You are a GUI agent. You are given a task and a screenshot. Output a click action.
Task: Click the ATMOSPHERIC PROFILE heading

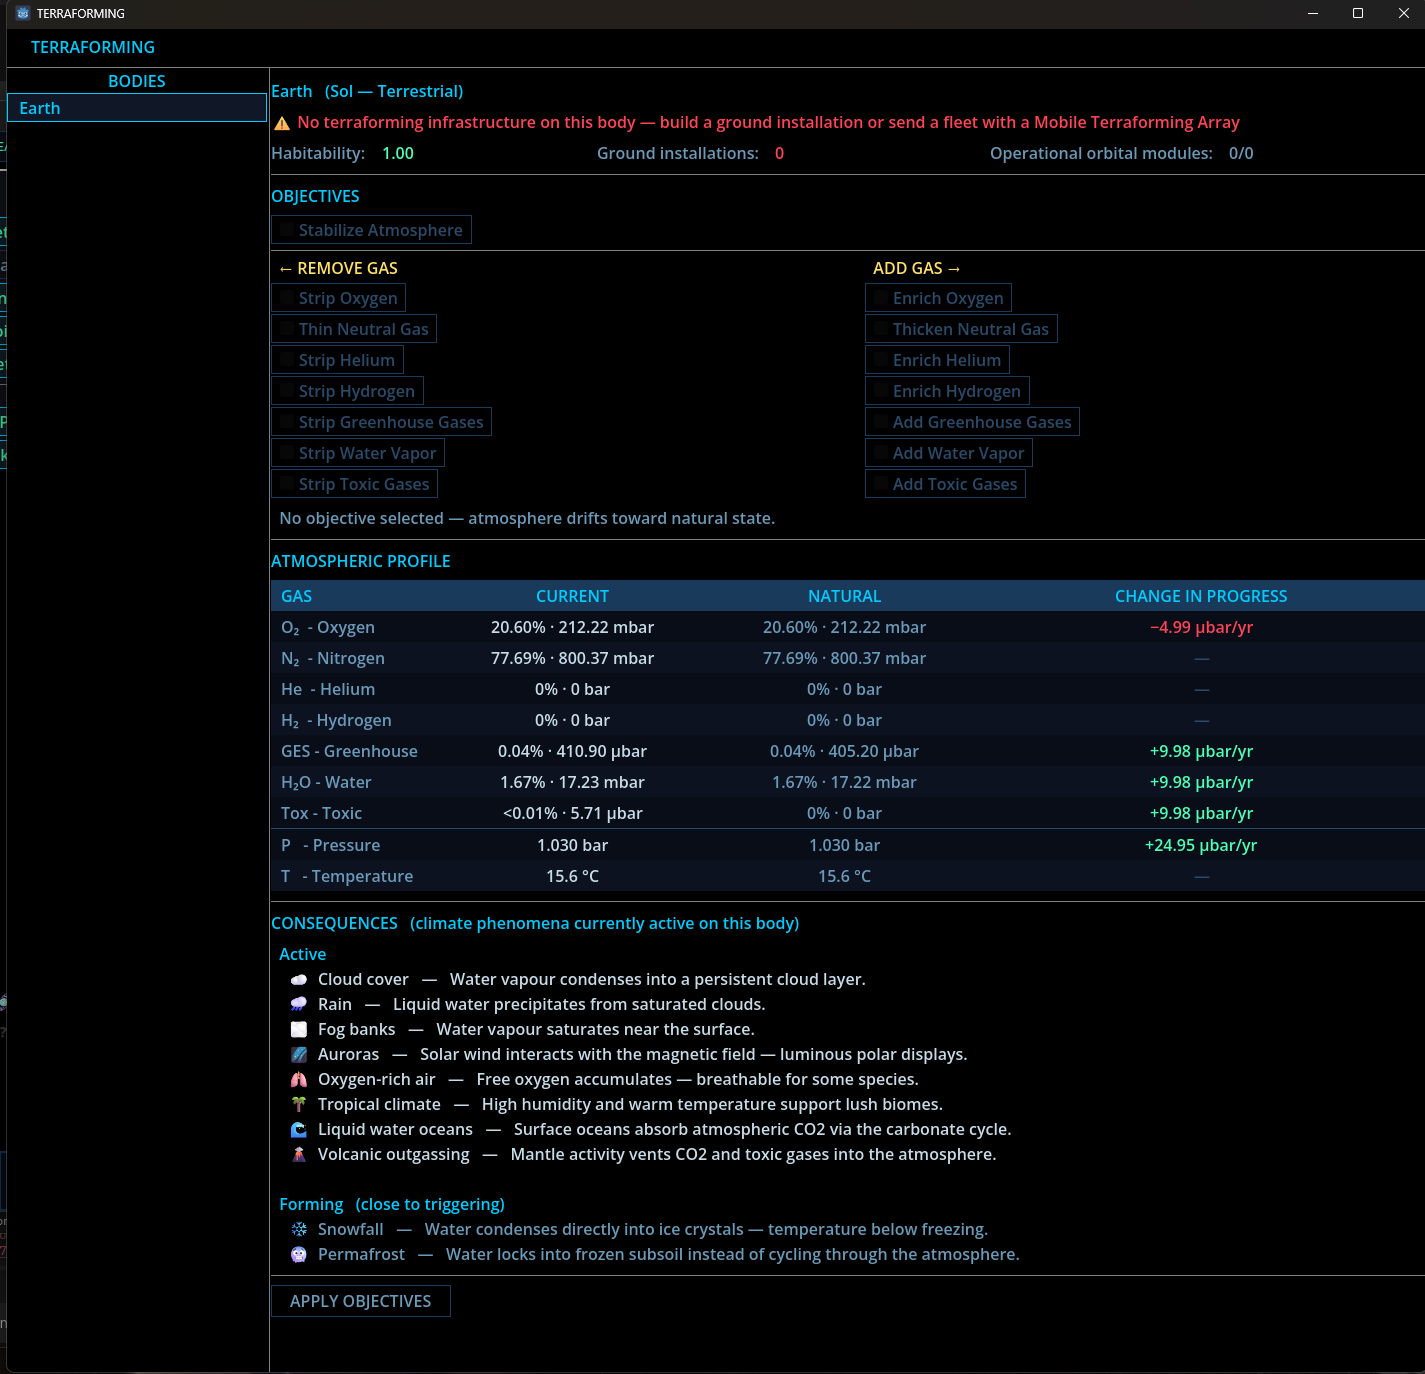tap(361, 562)
